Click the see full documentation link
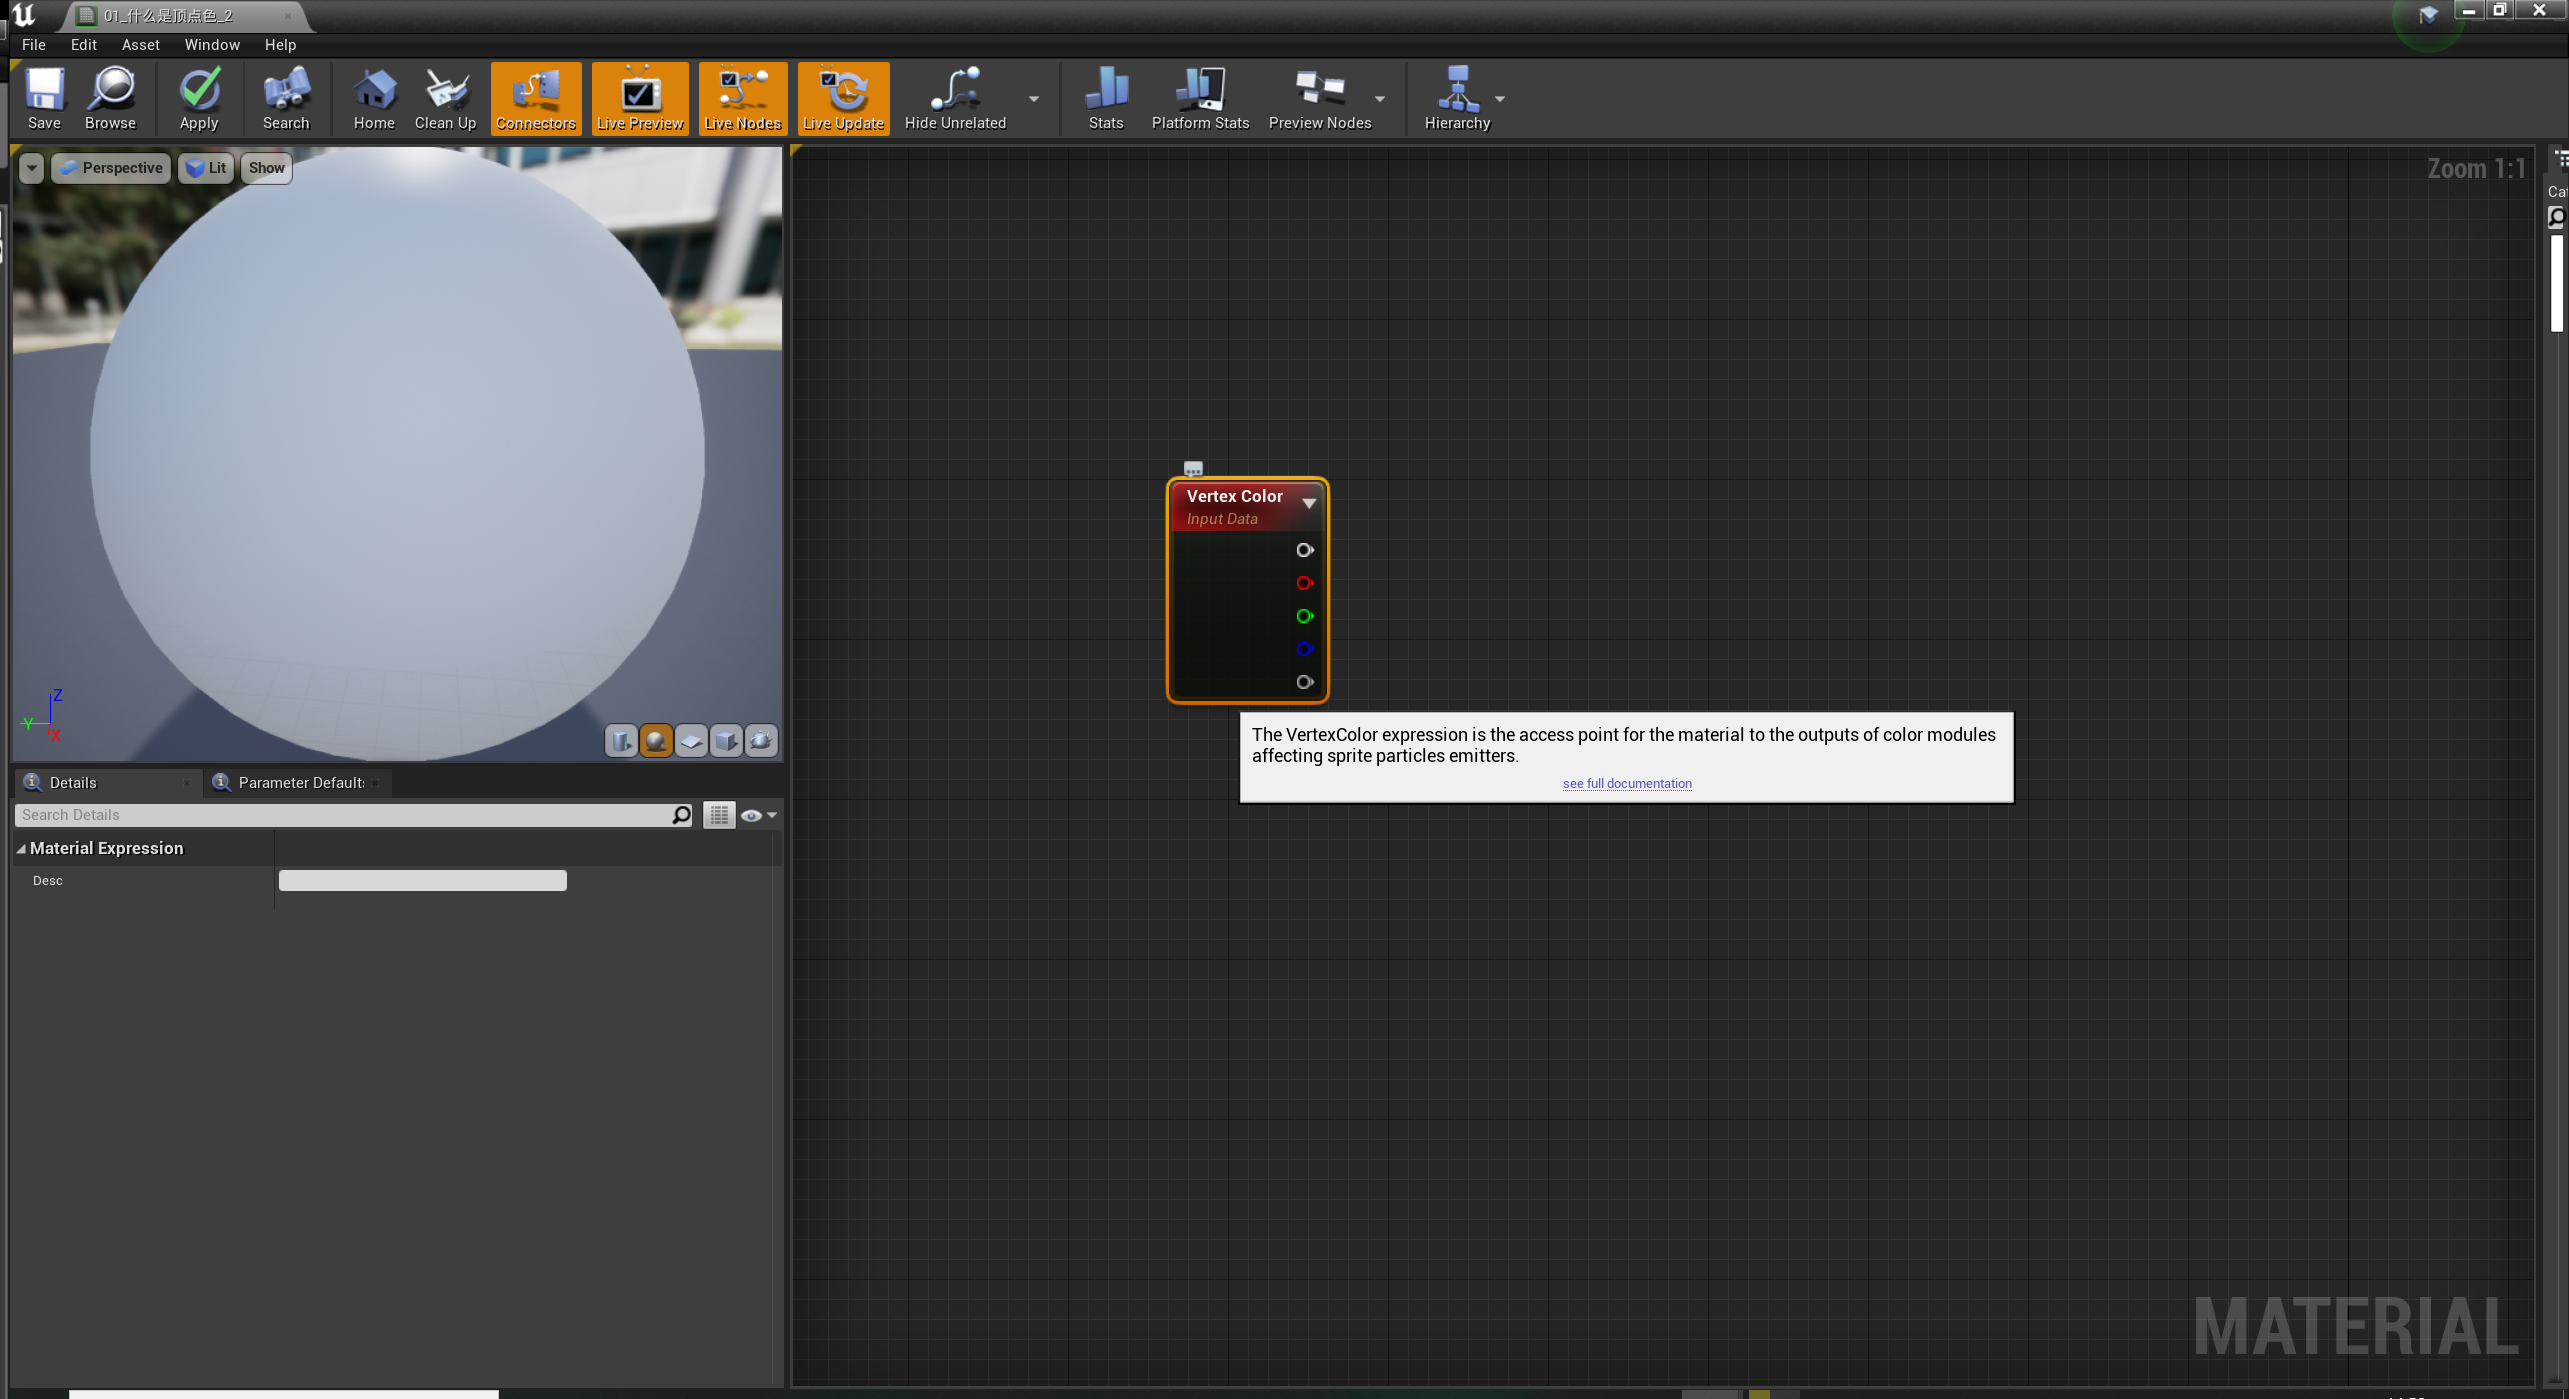The image size is (2569, 1399). pyautogui.click(x=1626, y=783)
